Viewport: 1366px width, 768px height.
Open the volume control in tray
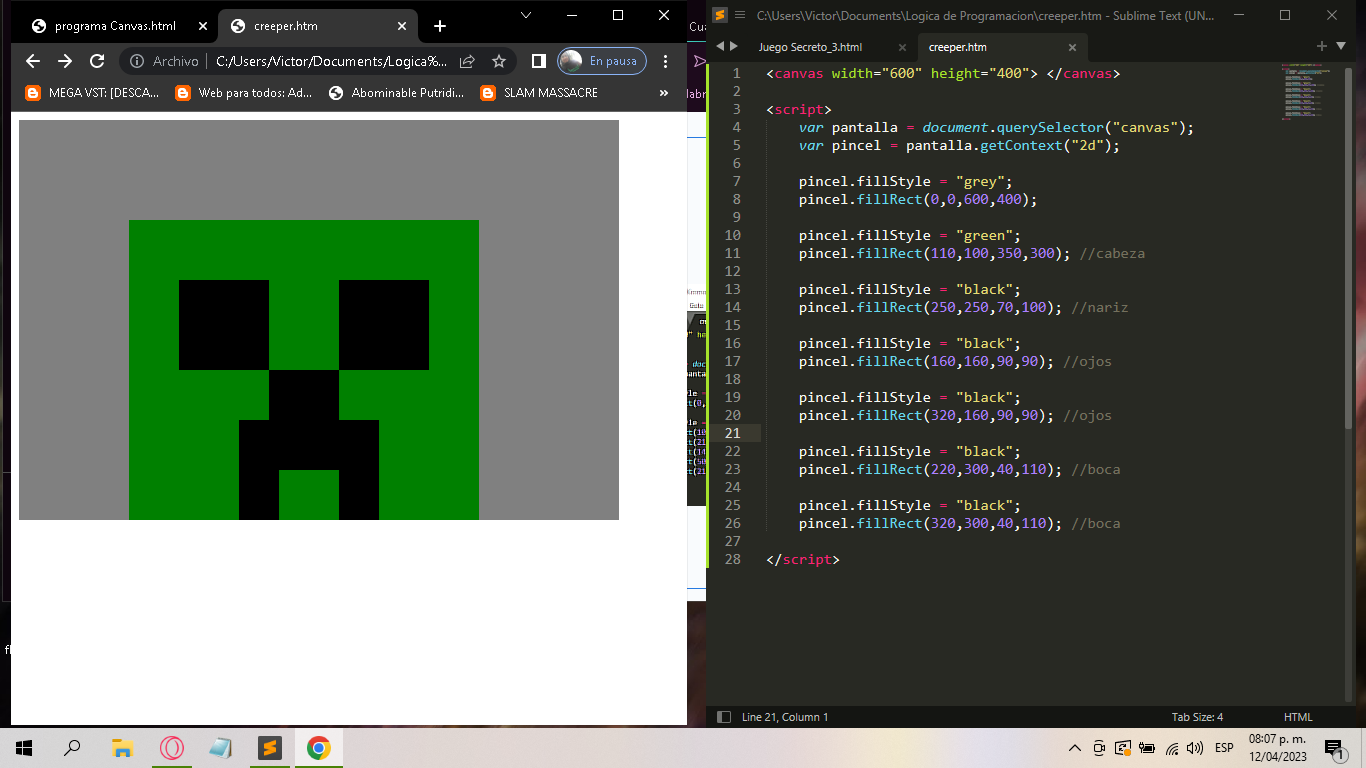pyautogui.click(x=1195, y=748)
